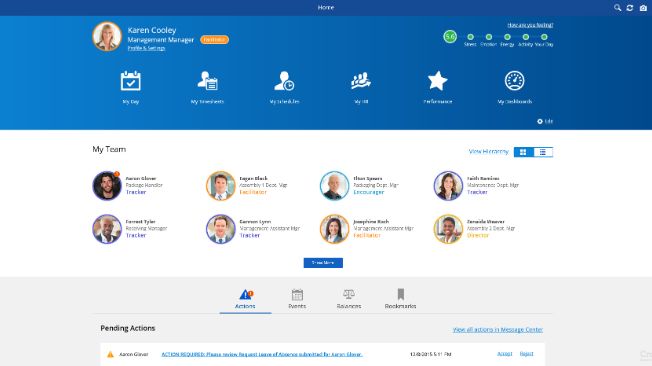Click the refresh icon in top bar
Image resolution: width=652 pixels, height=366 pixels.
click(630, 7)
